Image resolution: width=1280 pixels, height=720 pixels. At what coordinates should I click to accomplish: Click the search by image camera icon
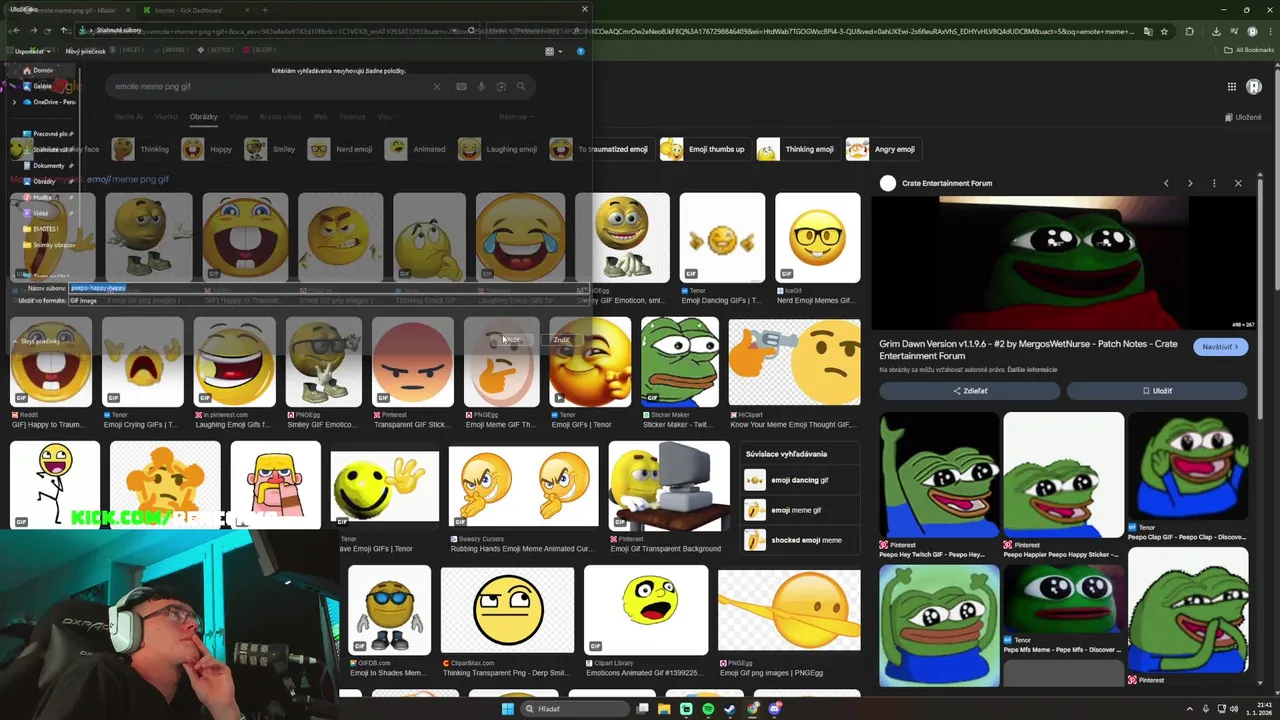501,87
